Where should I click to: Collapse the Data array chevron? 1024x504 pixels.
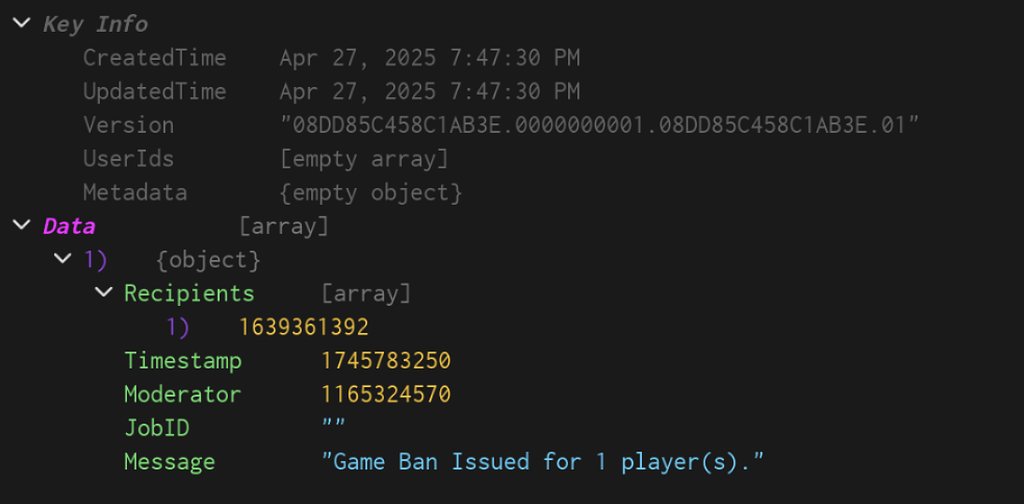pos(21,226)
